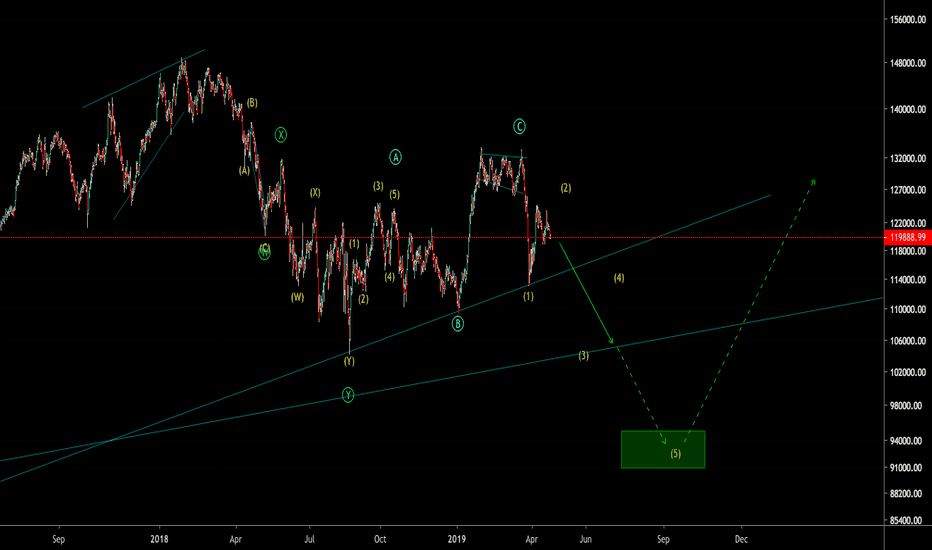Viewport: 932px width, 550px height.
Task: Click the 110000.00 price axis label
Action: point(907,310)
